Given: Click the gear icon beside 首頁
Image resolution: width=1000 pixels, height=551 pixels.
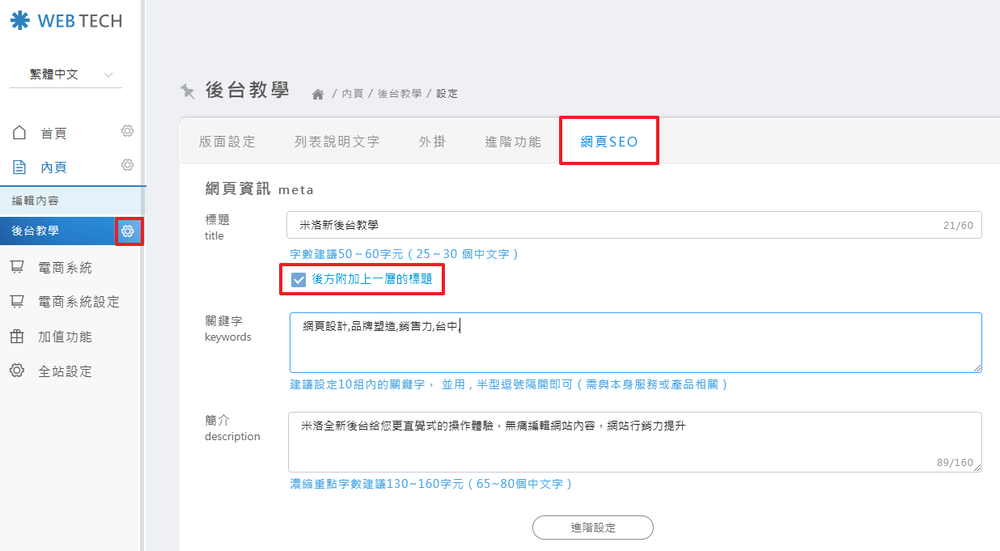Looking at the screenshot, I should pos(127,131).
